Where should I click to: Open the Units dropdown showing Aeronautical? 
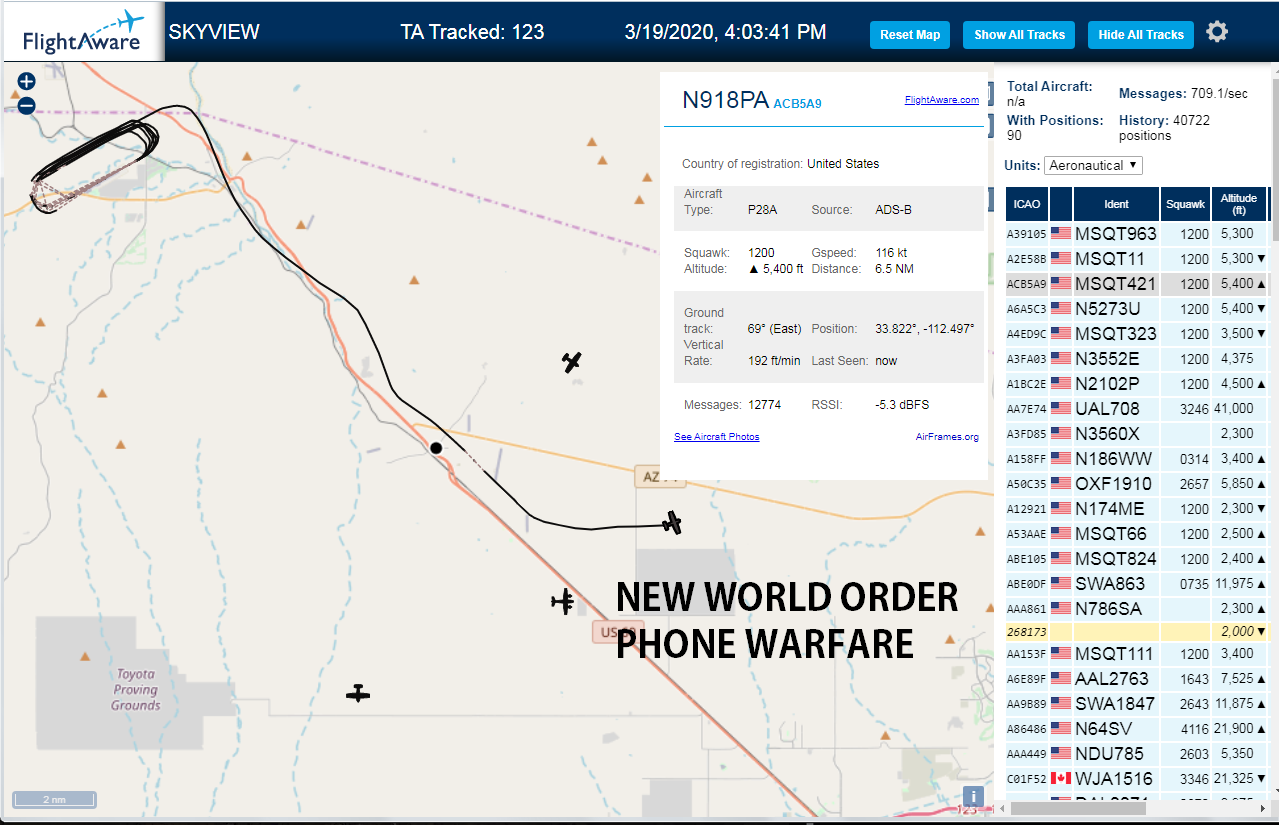(1093, 165)
